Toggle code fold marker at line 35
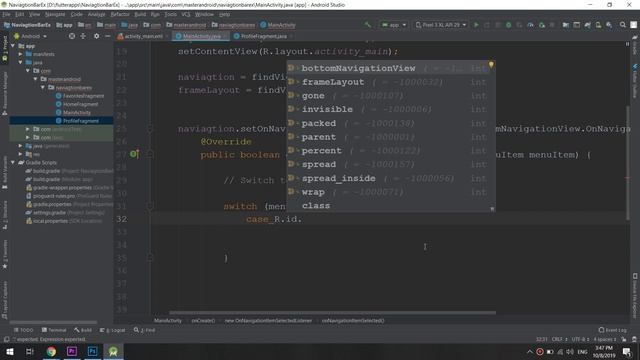 tap(150, 258)
